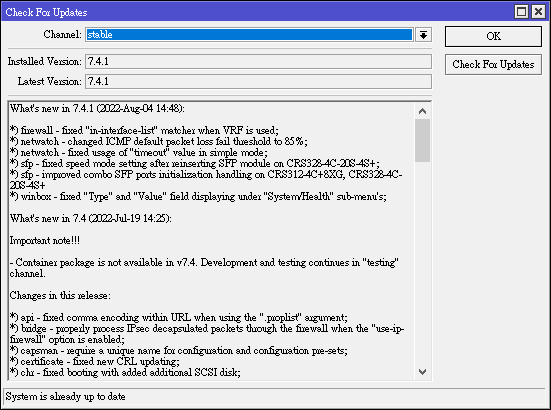
Task: Click the firewall in-interface-list changelog line
Action: [x=144, y=130]
